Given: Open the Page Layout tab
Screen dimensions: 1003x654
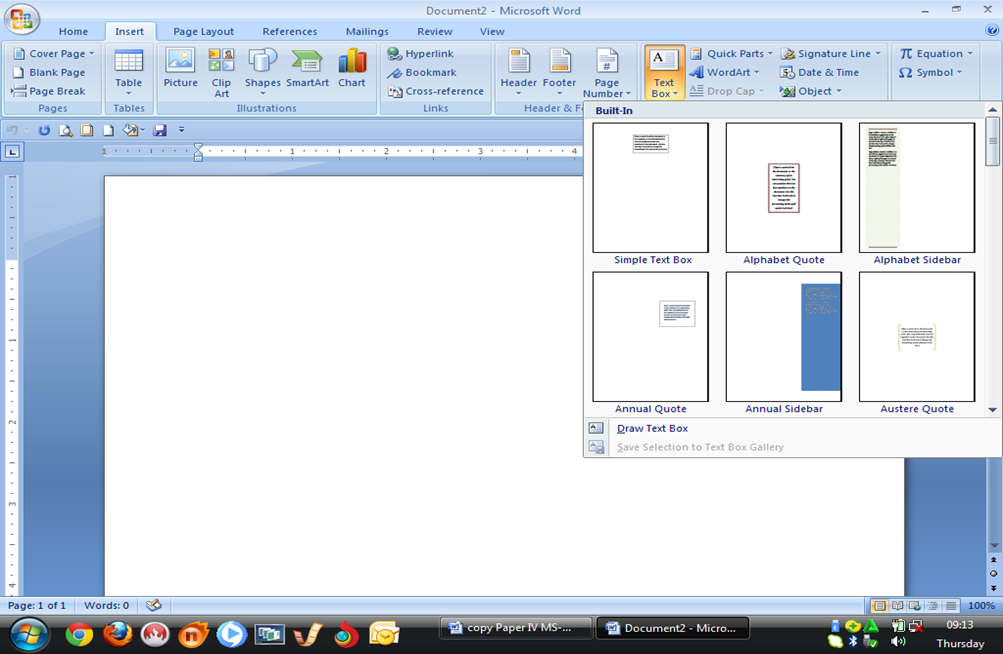Looking at the screenshot, I should [x=203, y=31].
